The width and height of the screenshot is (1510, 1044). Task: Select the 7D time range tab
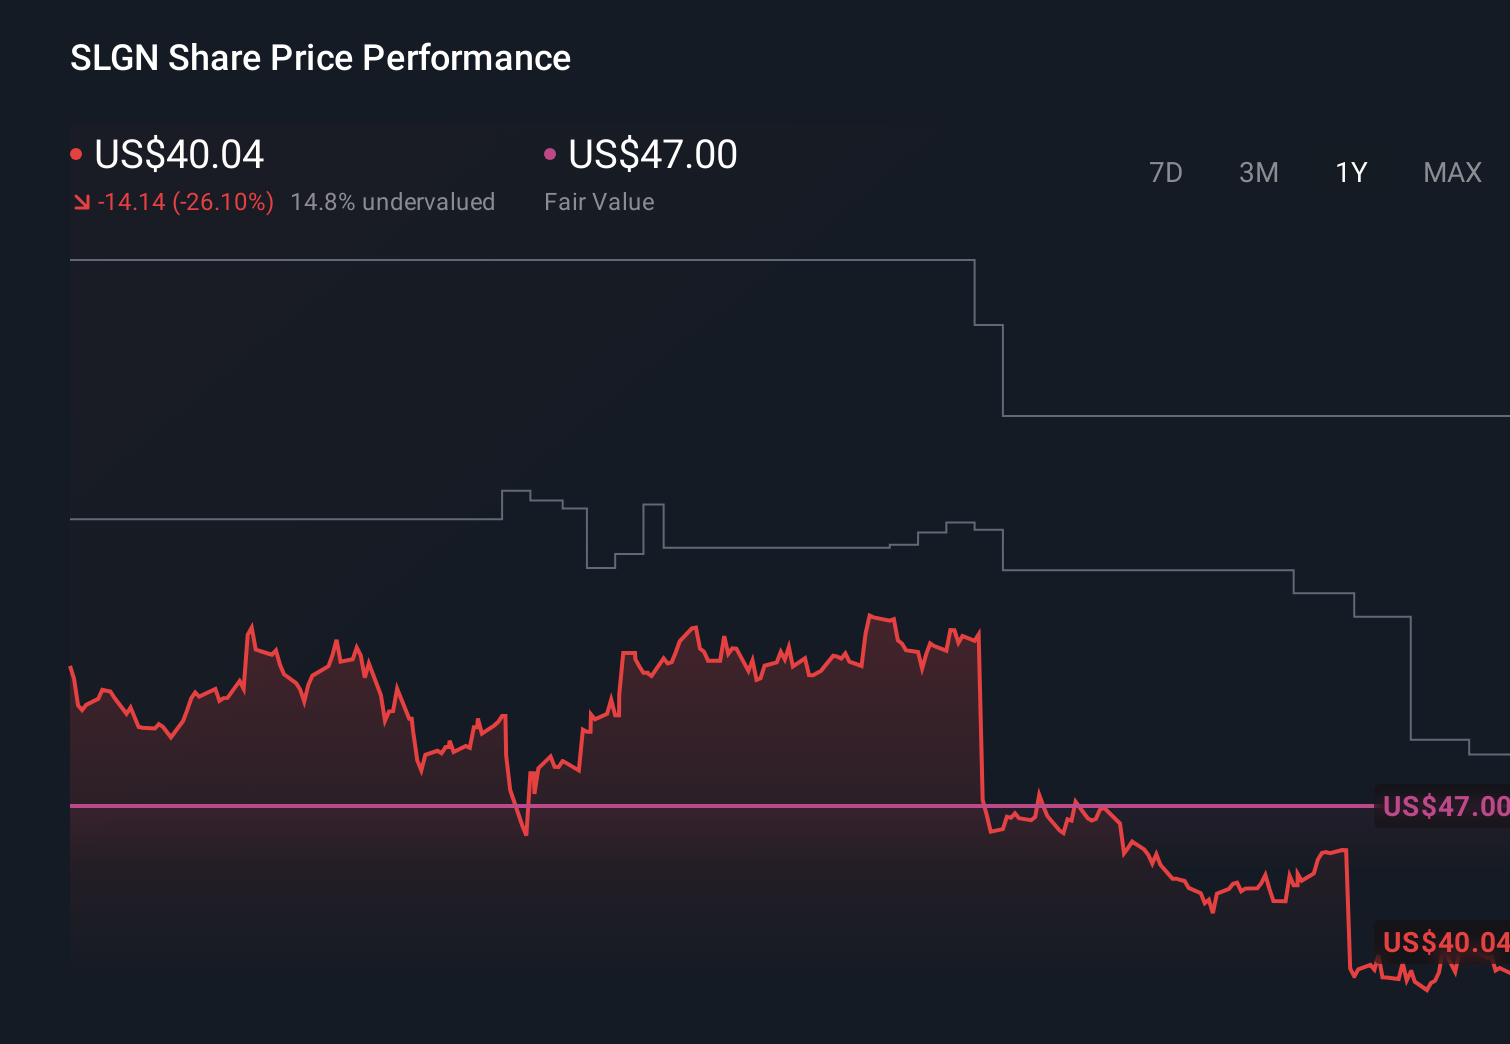1167,172
